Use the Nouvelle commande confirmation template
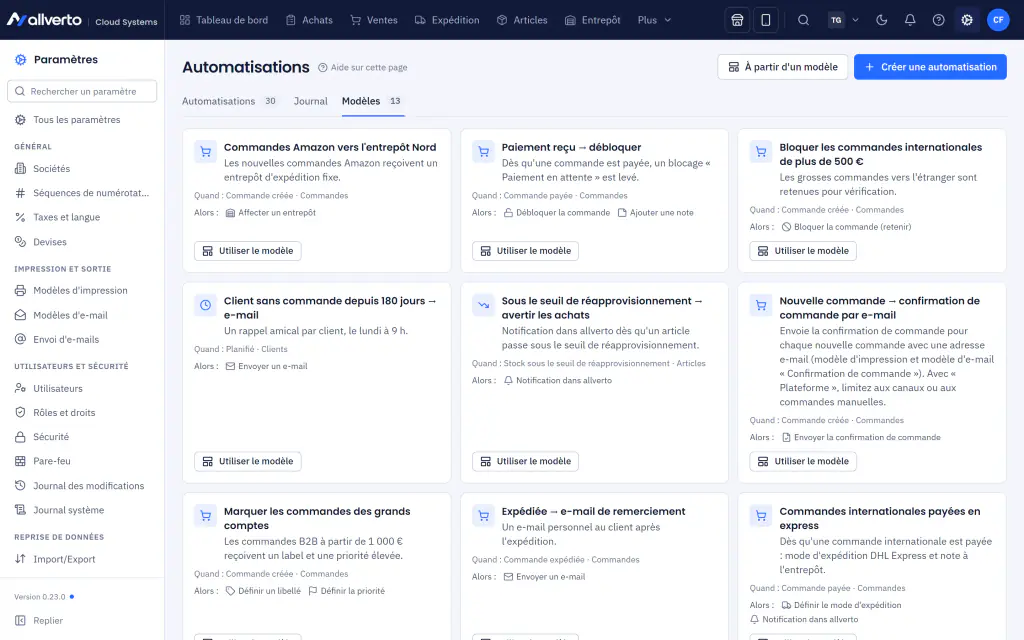The height and width of the screenshot is (640, 1024). point(803,461)
